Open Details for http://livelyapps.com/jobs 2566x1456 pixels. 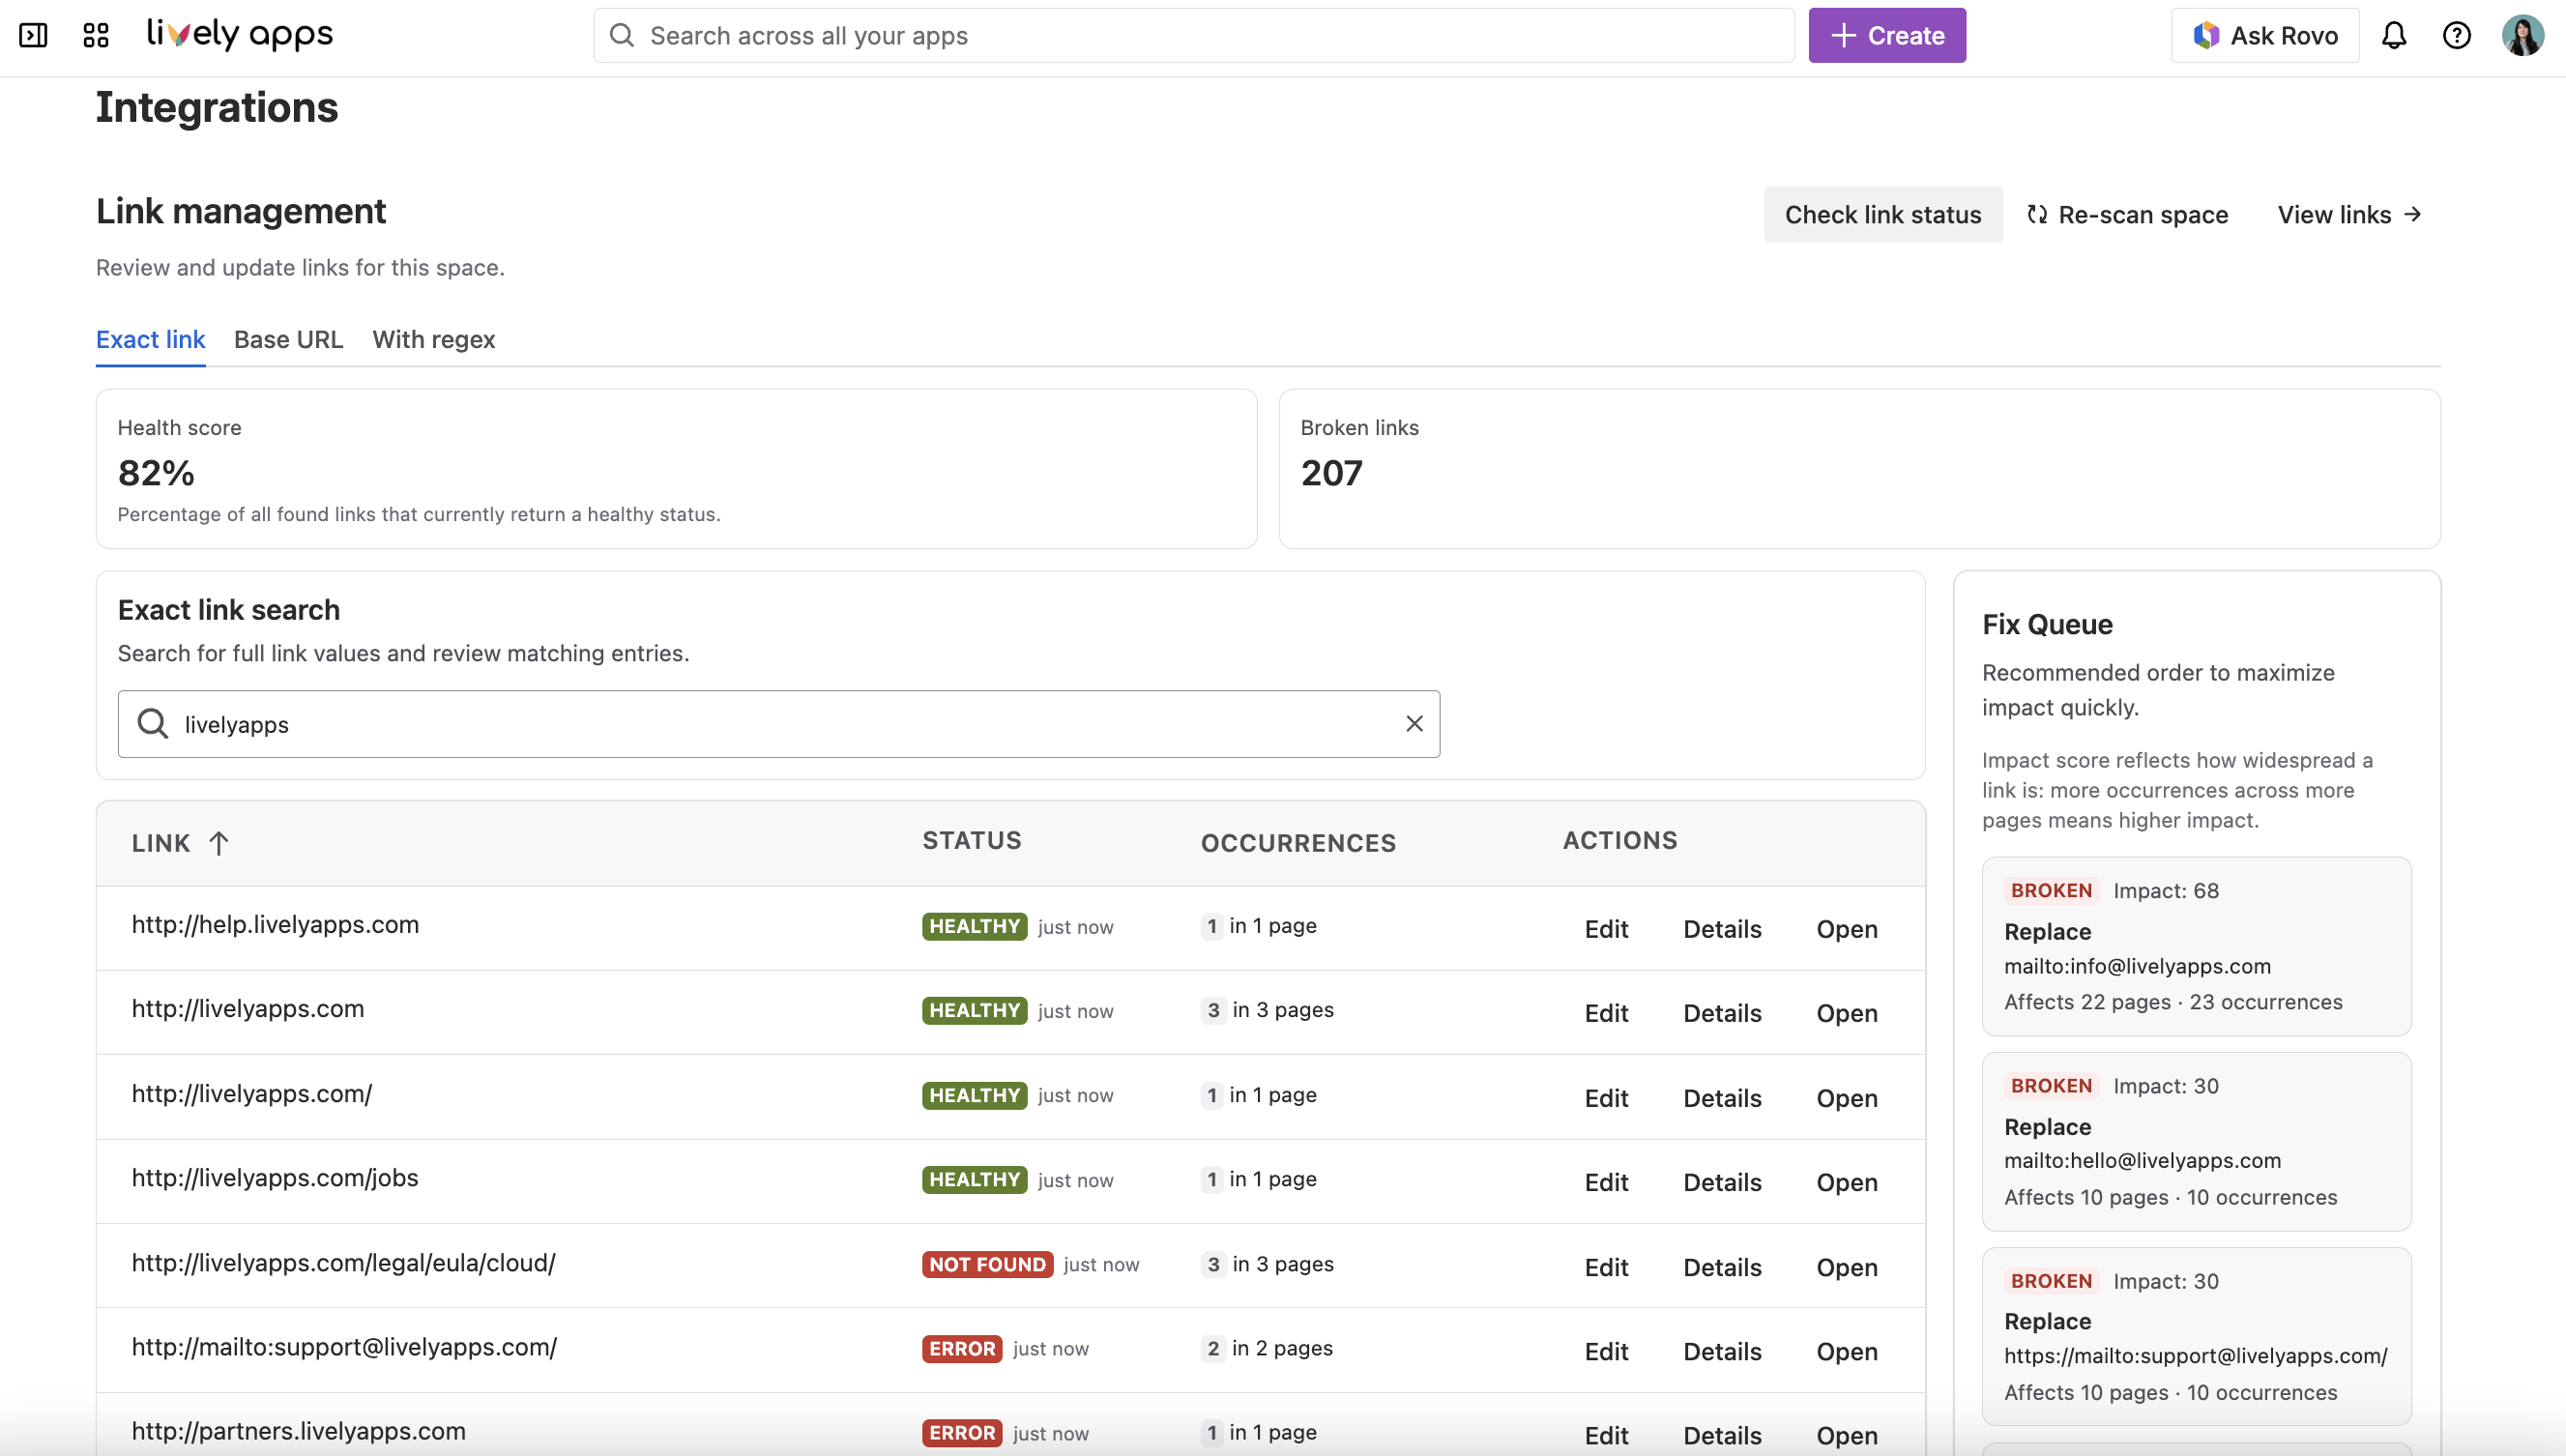[x=1721, y=1182]
